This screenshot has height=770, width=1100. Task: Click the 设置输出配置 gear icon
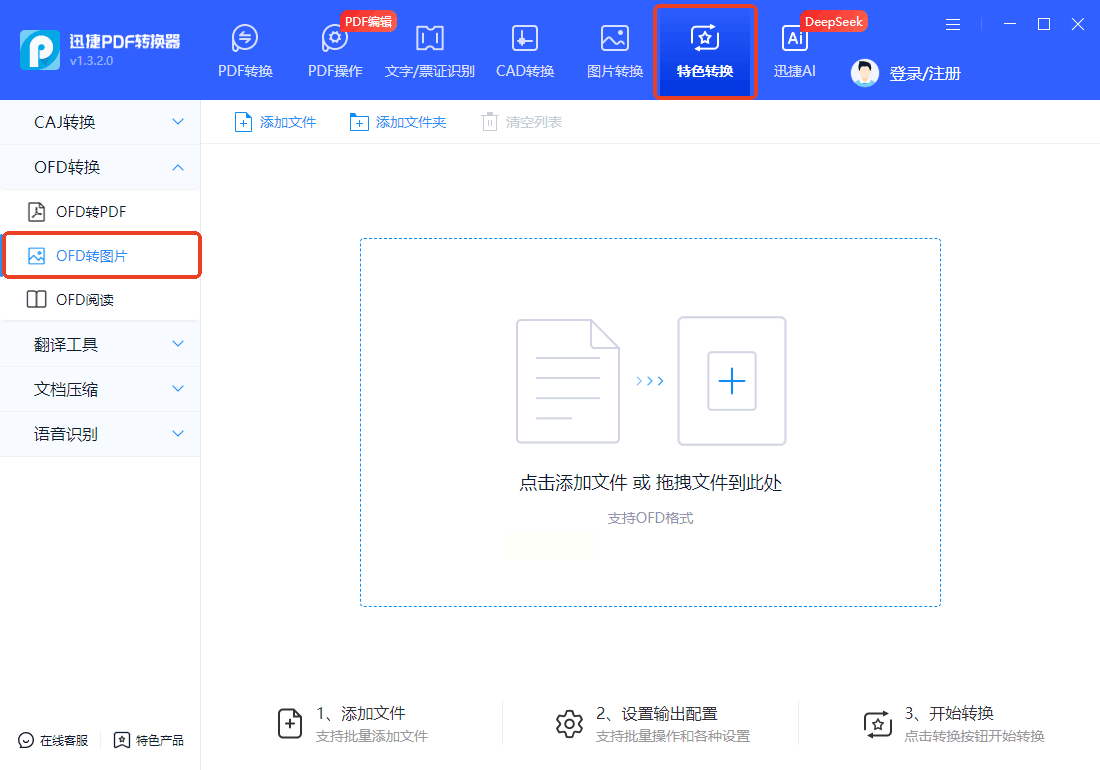pyautogui.click(x=569, y=724)
